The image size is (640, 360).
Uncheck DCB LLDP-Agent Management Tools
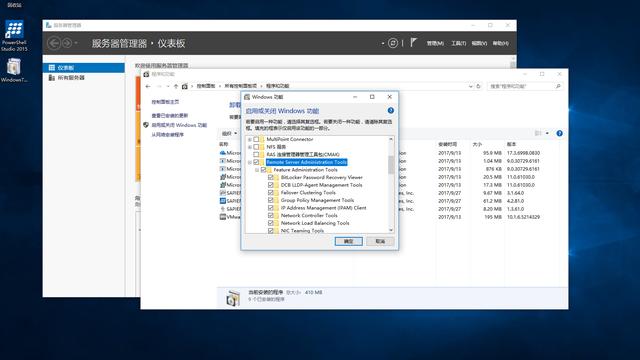coord(271,185)
